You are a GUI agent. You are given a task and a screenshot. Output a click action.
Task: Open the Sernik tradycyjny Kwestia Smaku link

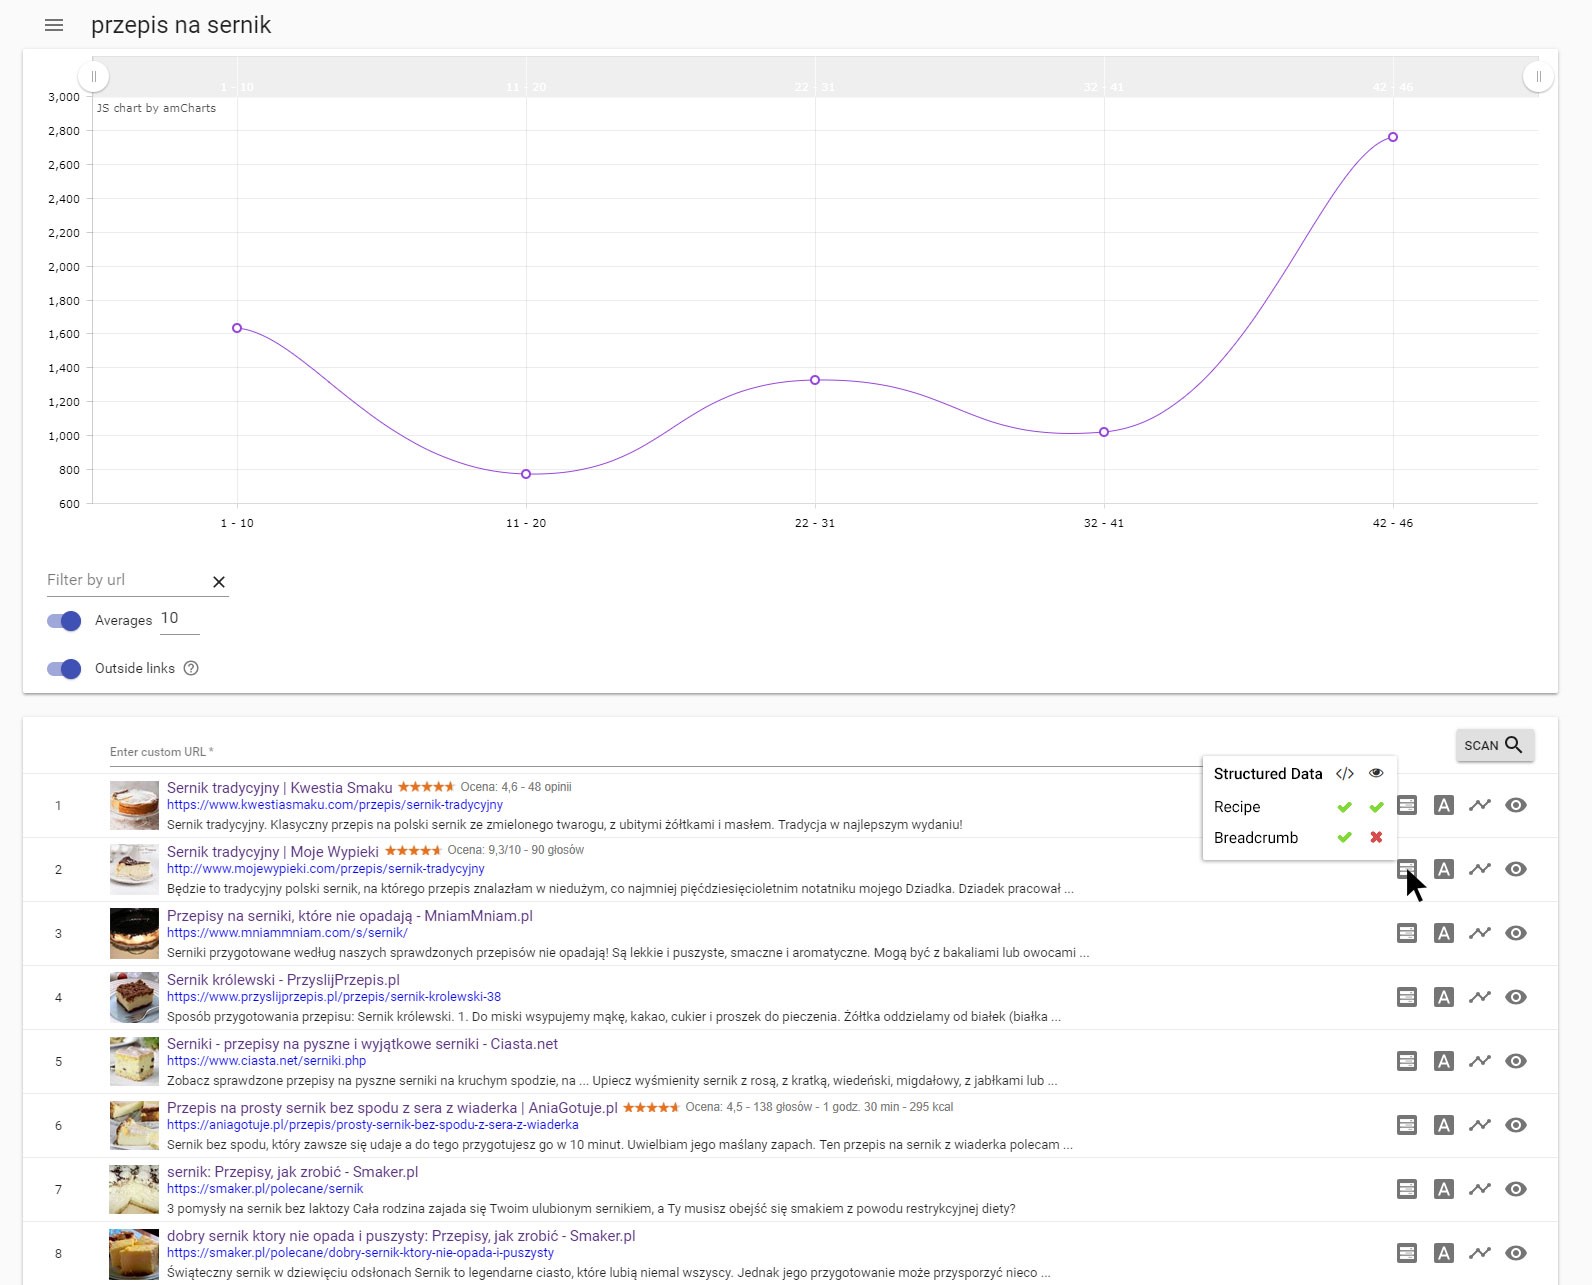click(279, 788)
